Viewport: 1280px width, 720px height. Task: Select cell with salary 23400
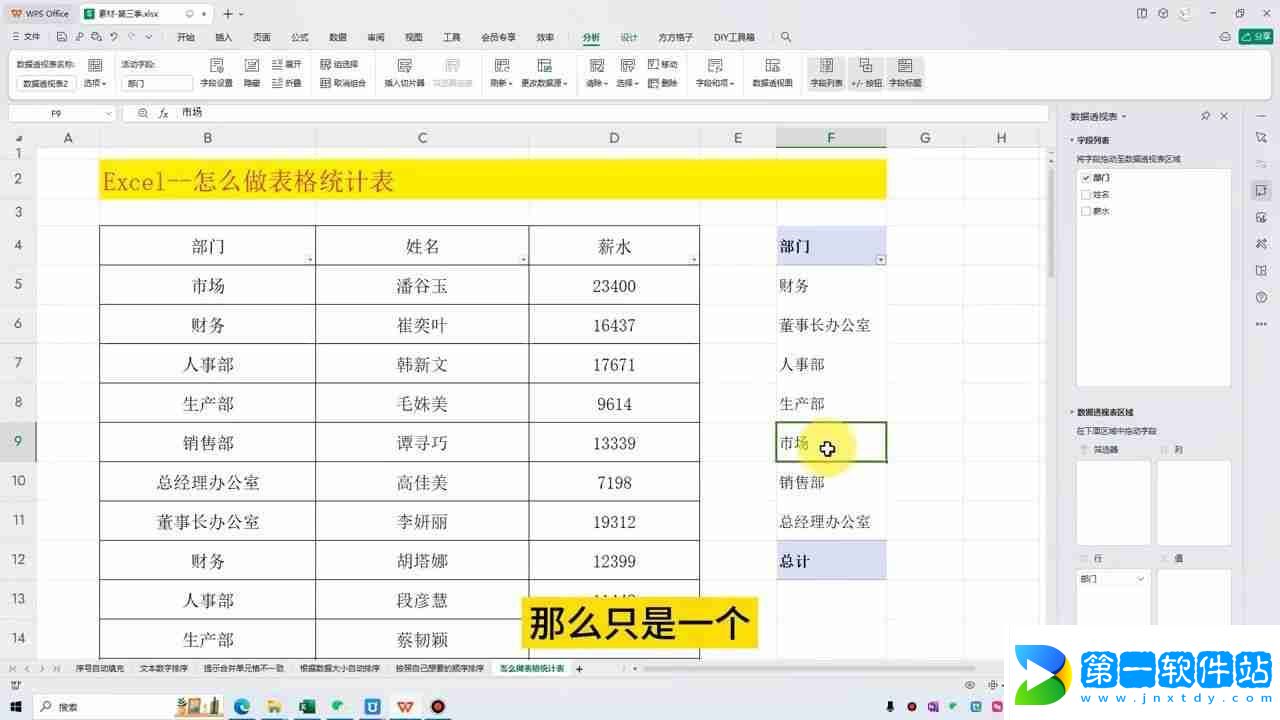(614, 286)
